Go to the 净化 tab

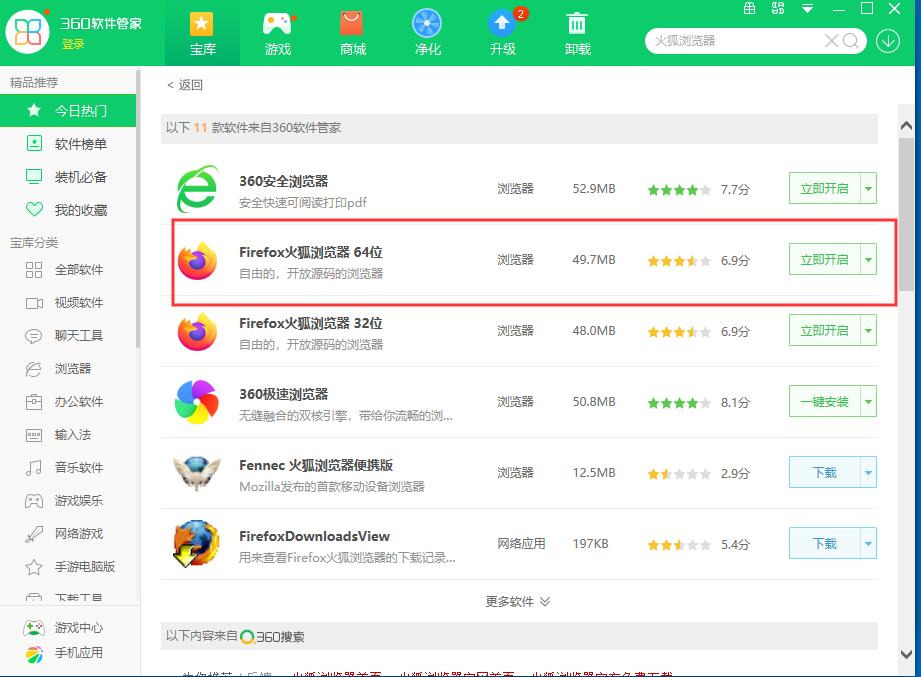click(427, 33)
